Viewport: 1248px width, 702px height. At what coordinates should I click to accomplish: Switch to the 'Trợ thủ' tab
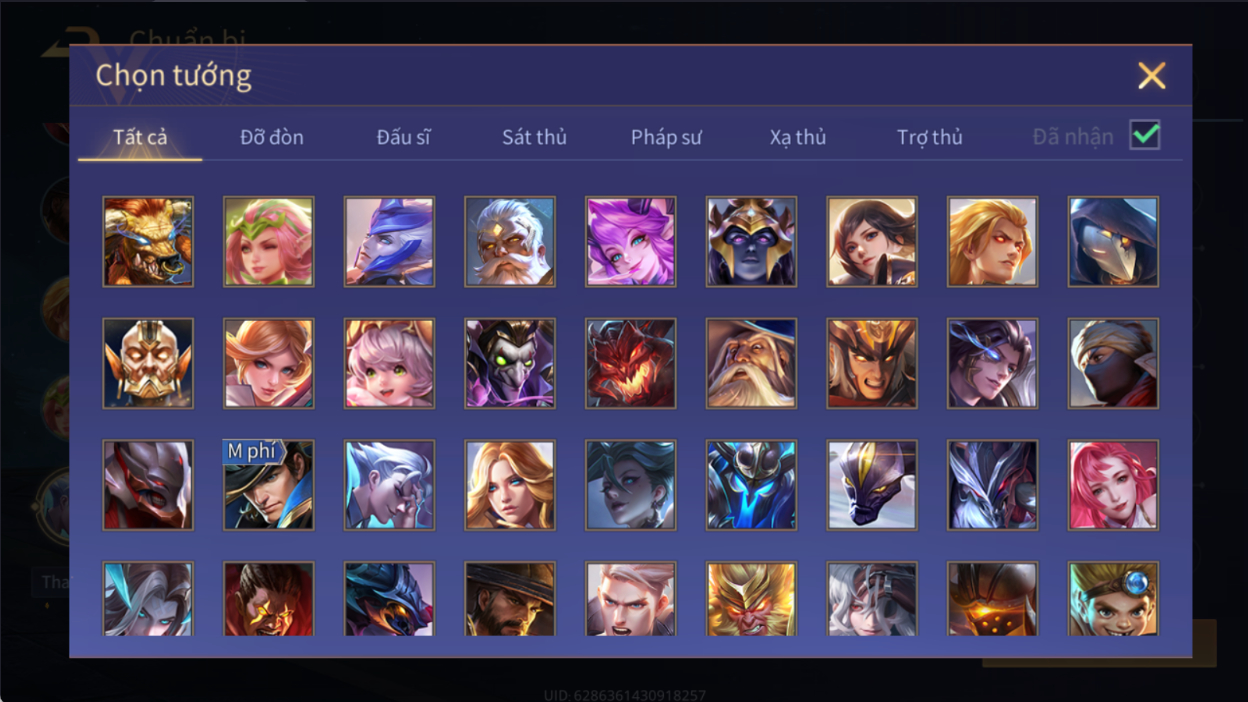[x=929, y=137]
